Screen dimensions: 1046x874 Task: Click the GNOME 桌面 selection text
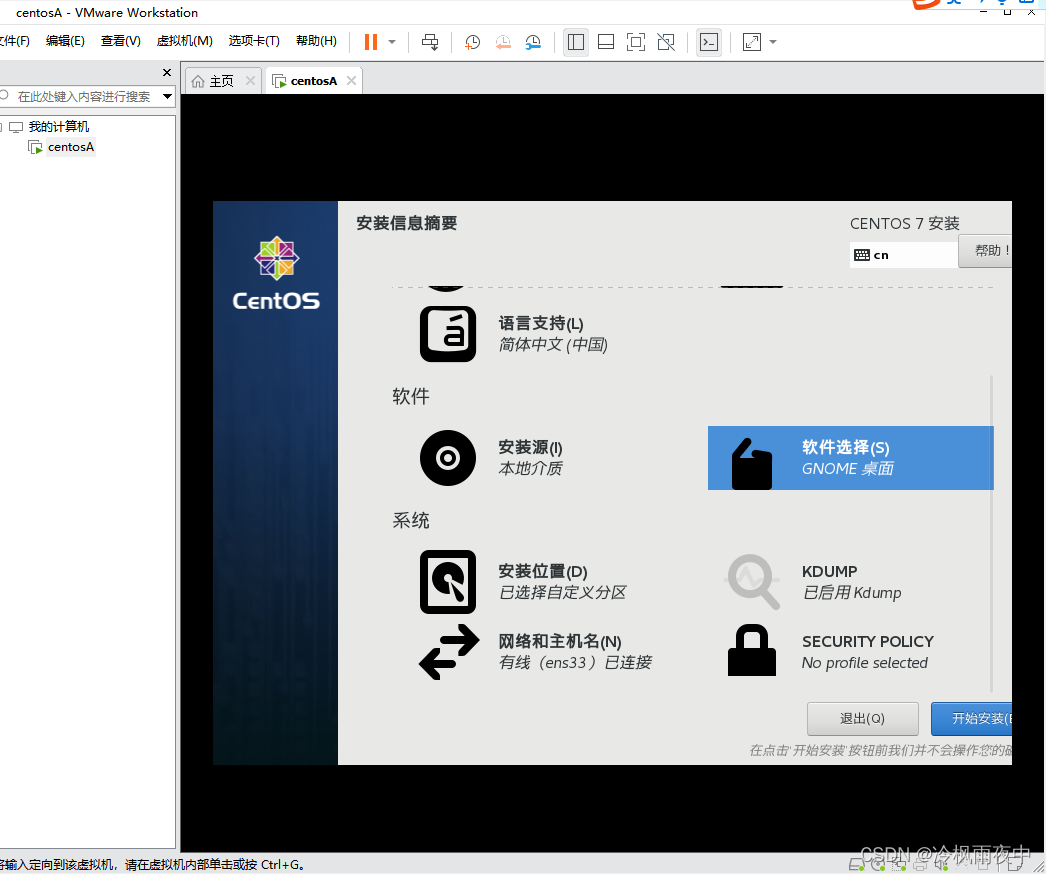pos(848,469)
